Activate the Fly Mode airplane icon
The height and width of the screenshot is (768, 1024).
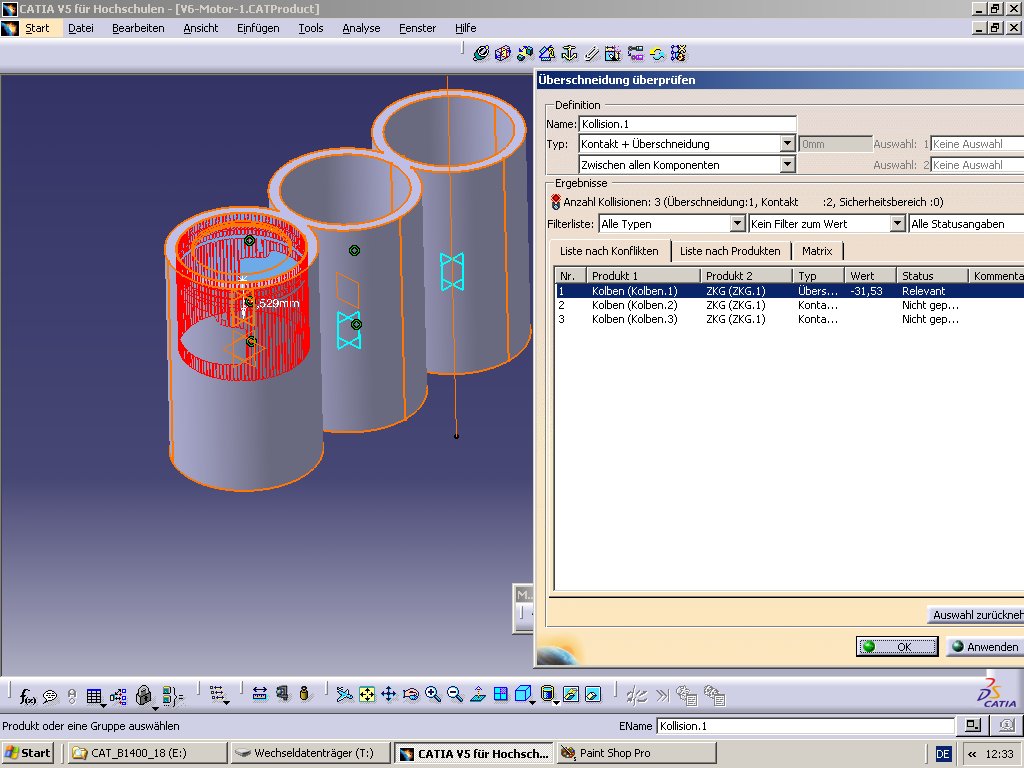[344, 694]
